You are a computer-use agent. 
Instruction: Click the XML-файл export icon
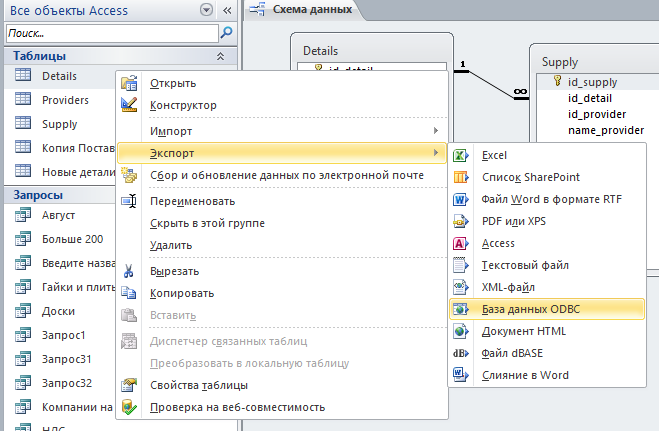tap(461, 287)
